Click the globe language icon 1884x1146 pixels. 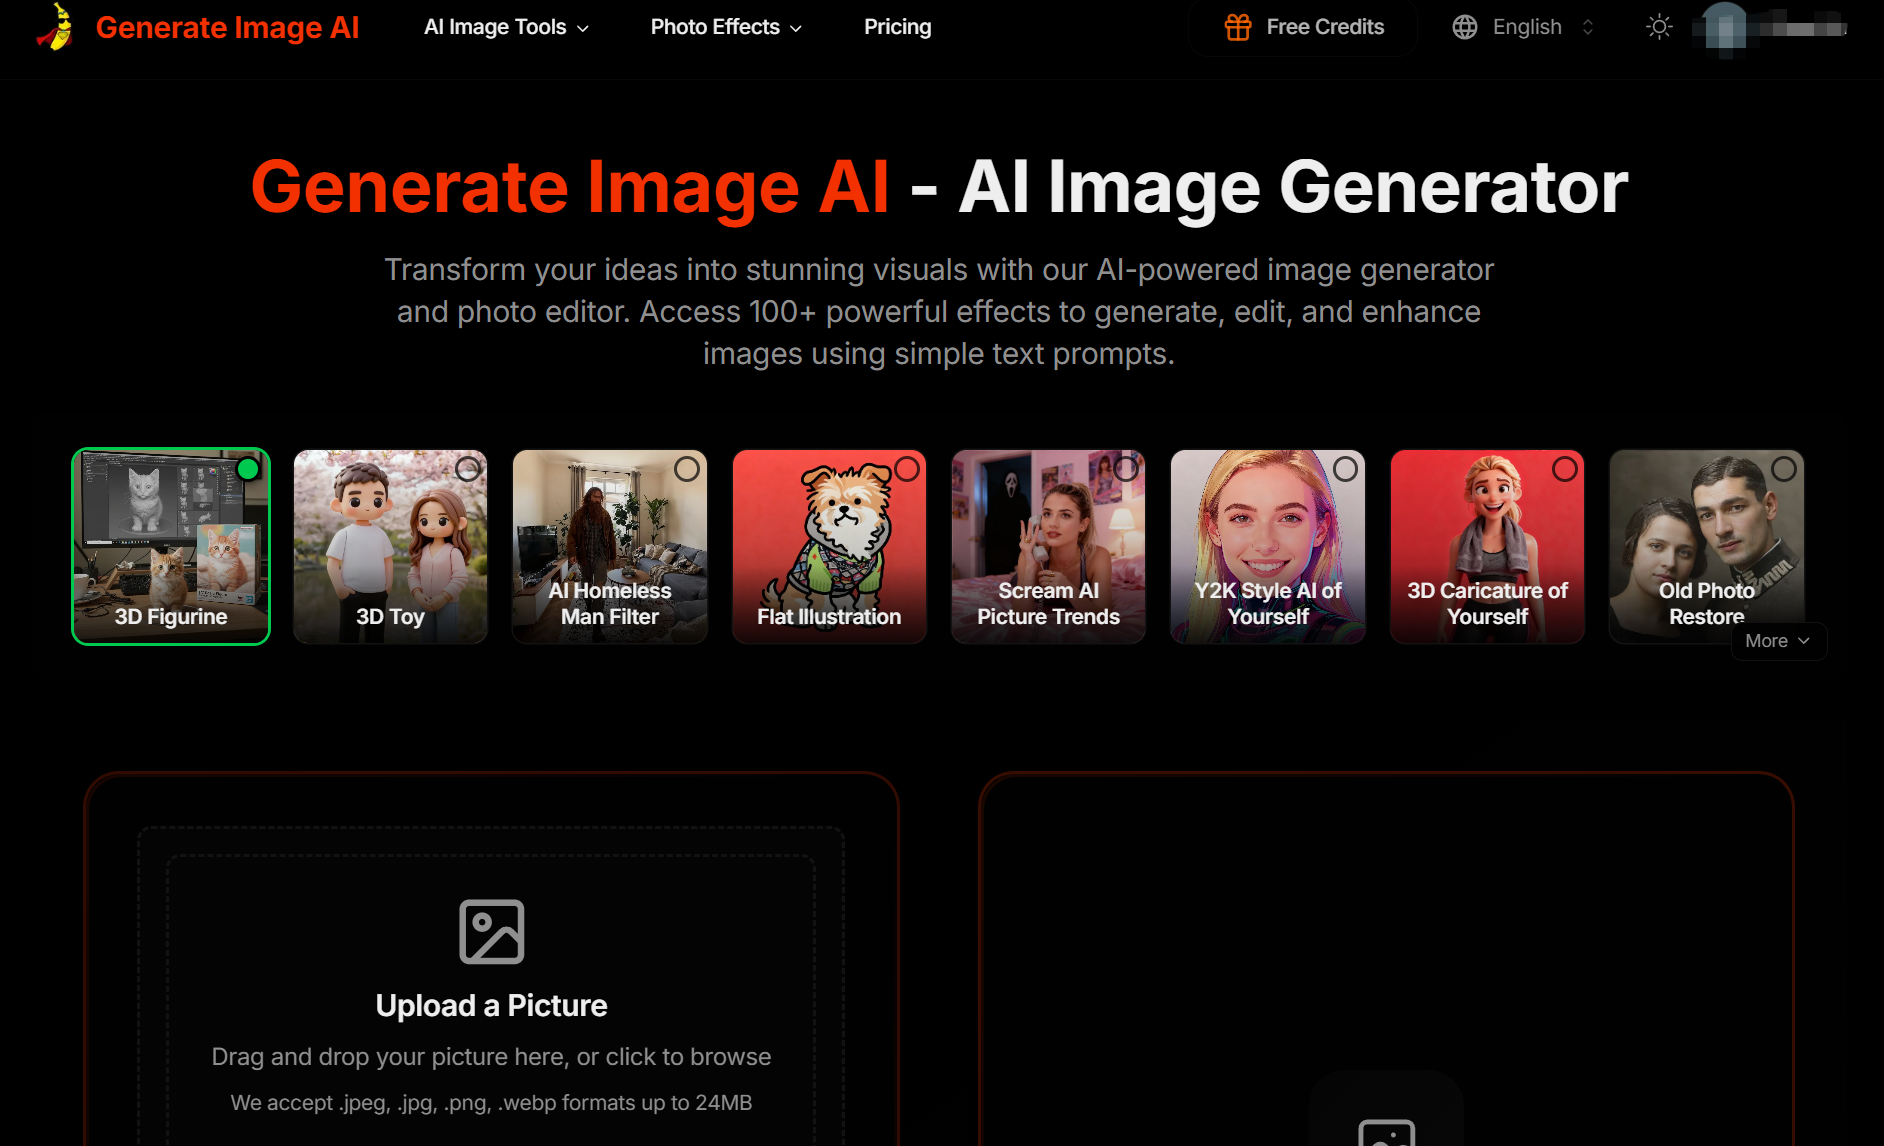click(x=1465, y=27)
